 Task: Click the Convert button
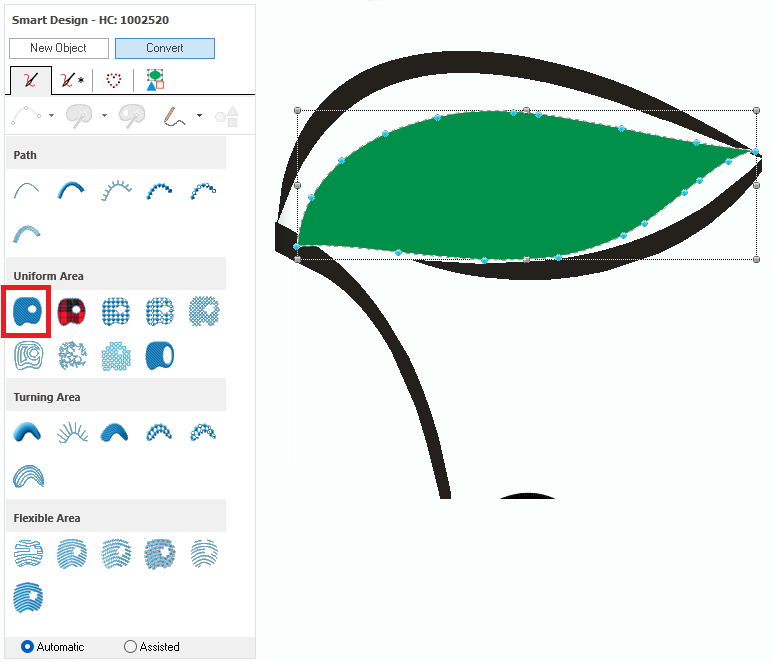click(x=164, y=48)
